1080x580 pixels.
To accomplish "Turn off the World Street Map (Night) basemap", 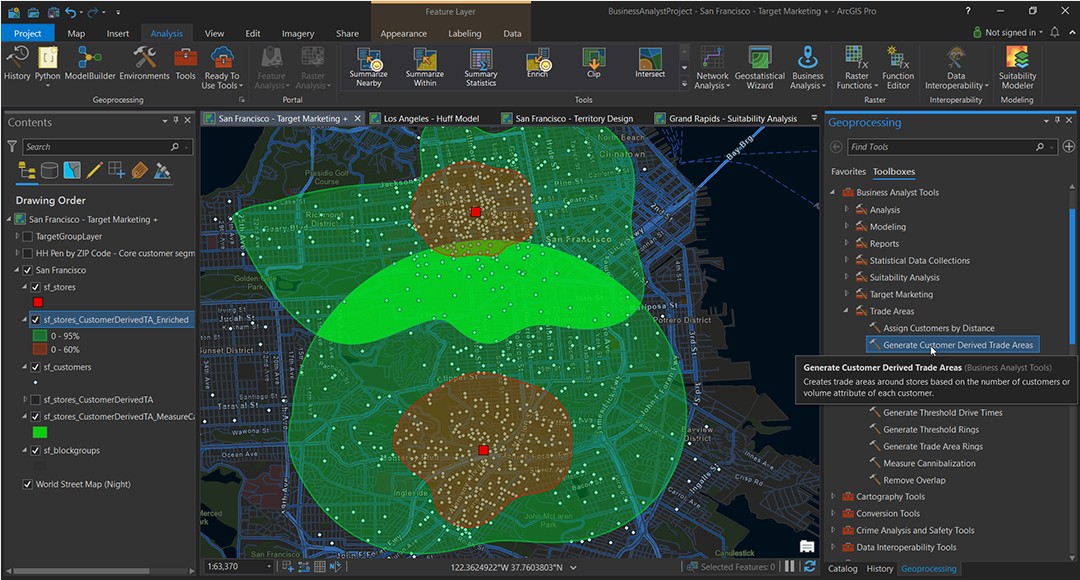I will (28, 484).
